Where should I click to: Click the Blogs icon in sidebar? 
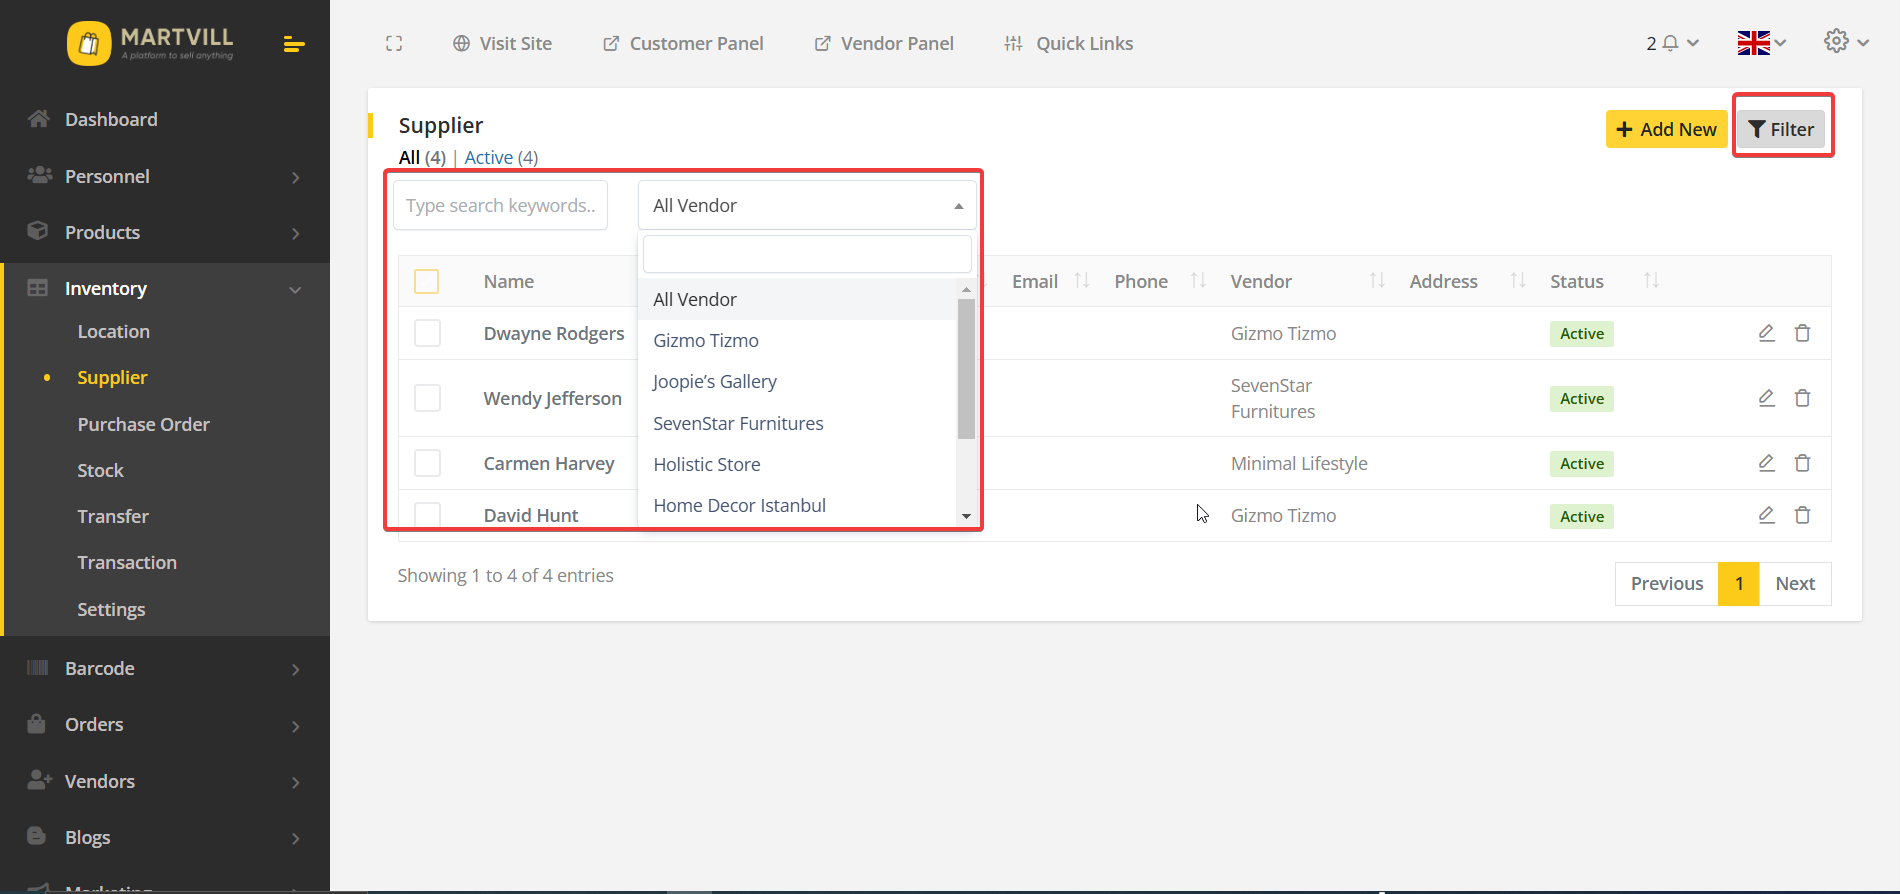pos(37,836)
